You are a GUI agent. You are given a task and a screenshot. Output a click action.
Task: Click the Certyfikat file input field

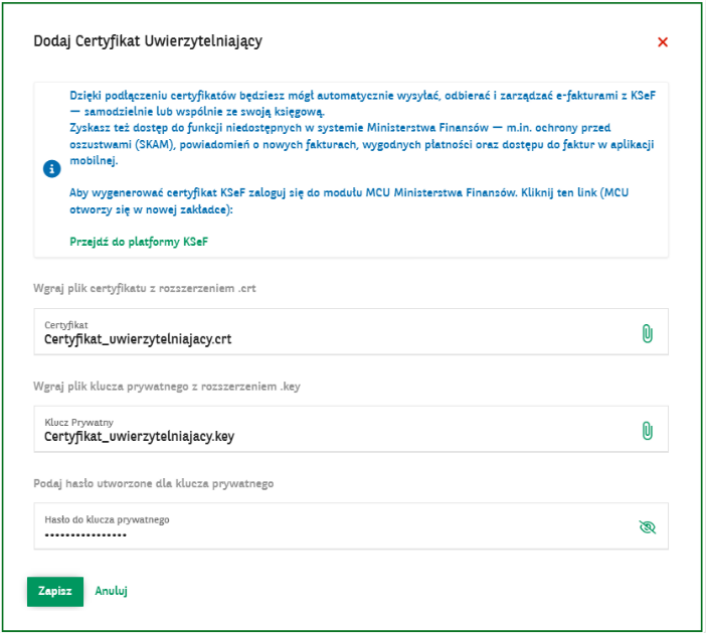pos(351,332)
